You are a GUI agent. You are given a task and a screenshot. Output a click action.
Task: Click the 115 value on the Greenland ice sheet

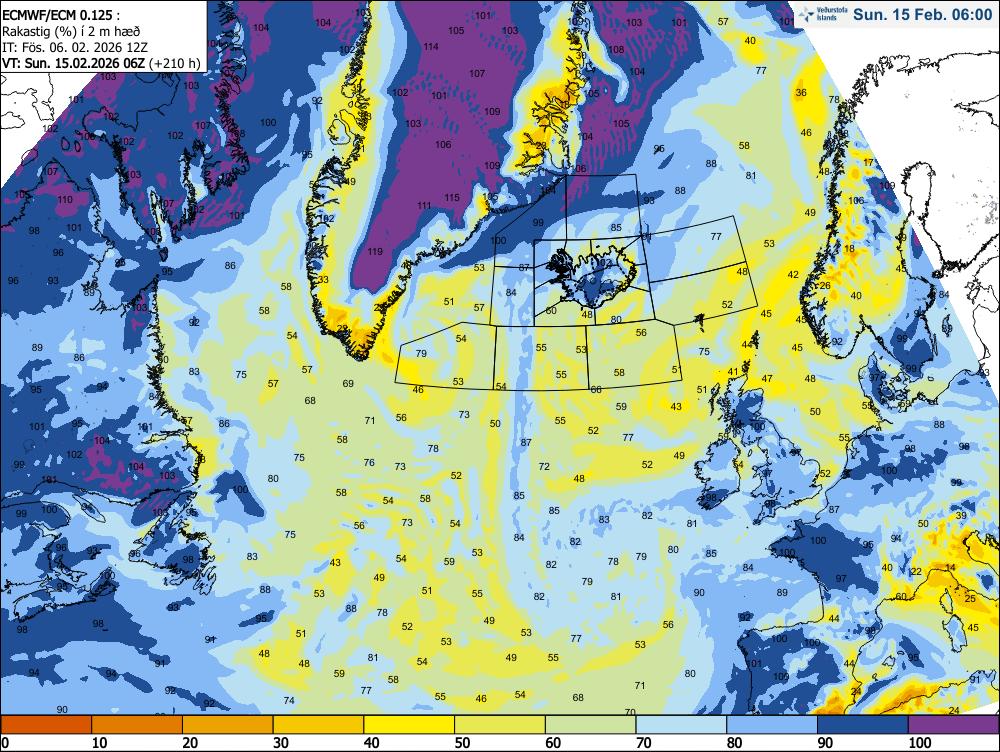click(452, 198)
